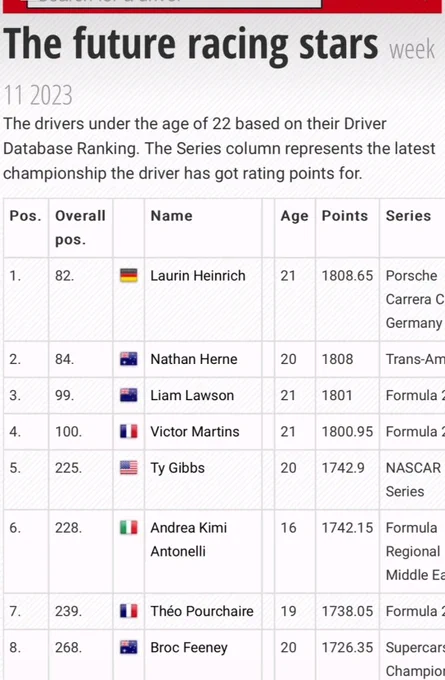Click the German flag beside Laurin Heinrich

(x=129, y=276)
